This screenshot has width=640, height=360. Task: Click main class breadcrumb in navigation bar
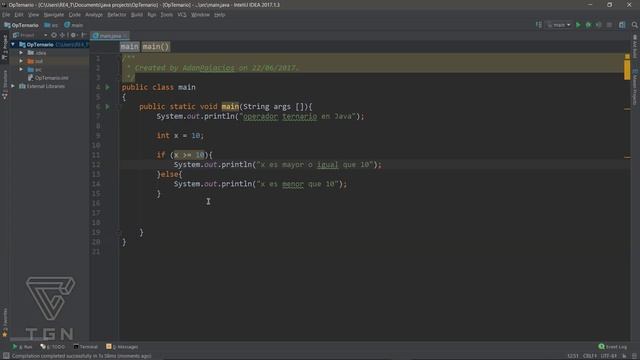tap(74, 25)
